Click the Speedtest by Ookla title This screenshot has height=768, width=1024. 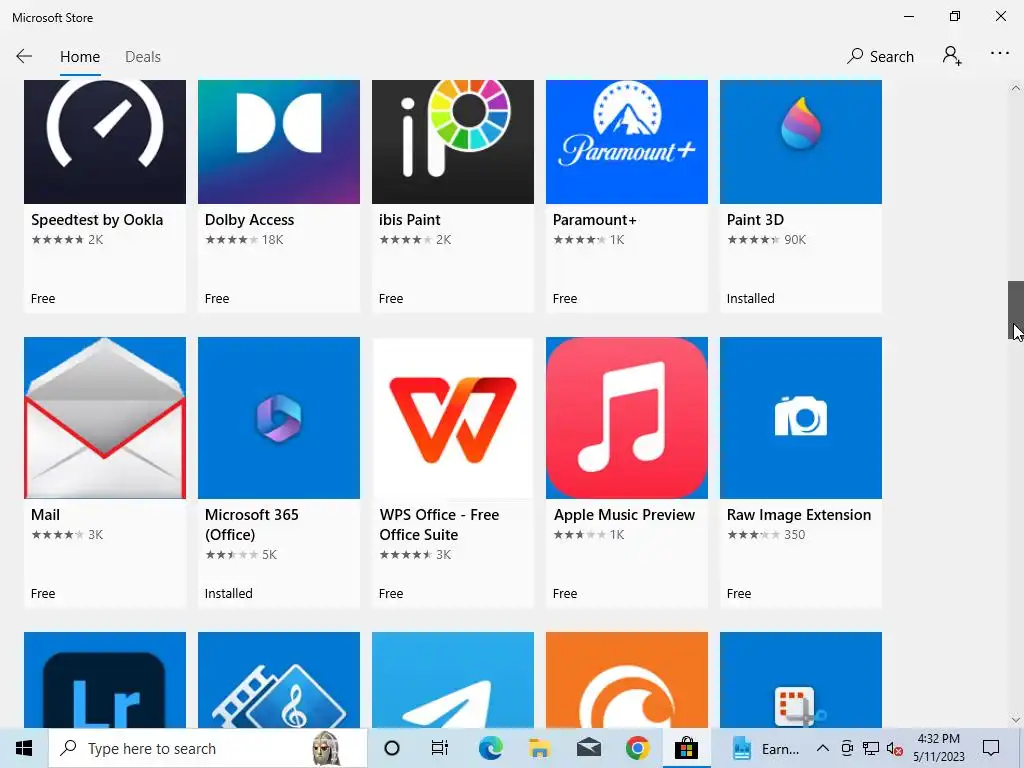click(x=97, y=220)
